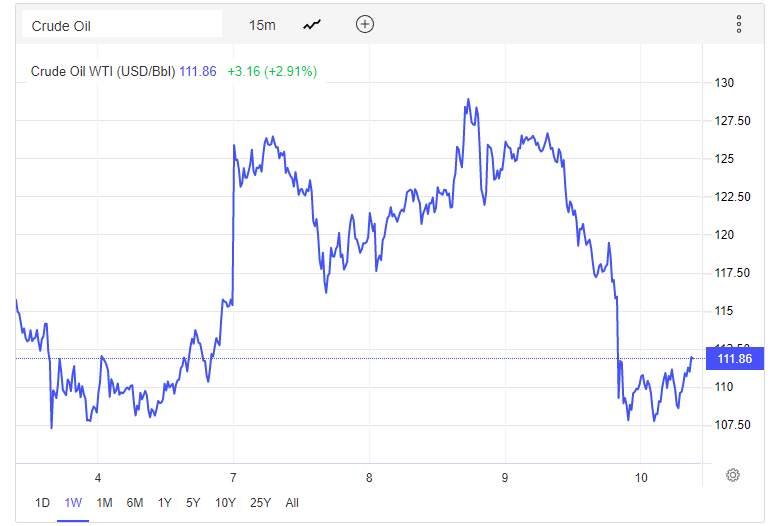
Task: Show the 1Y time range
Action: (165, 503)
